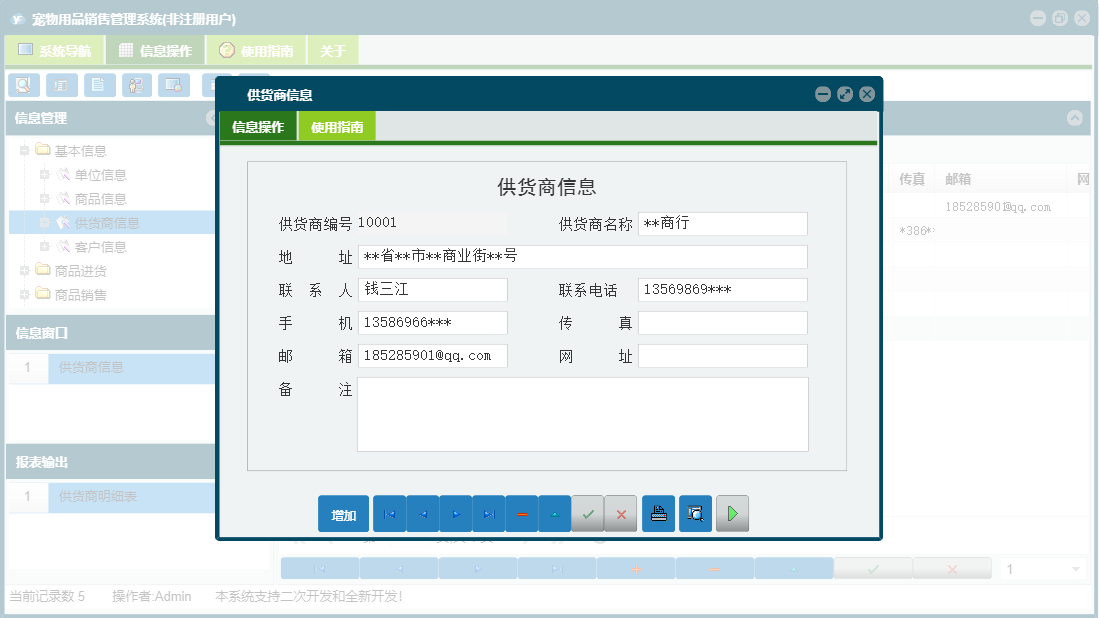Maximize the 供货商信息 dialog
This screenshot has height=618, width=1099.
(845, 94)
